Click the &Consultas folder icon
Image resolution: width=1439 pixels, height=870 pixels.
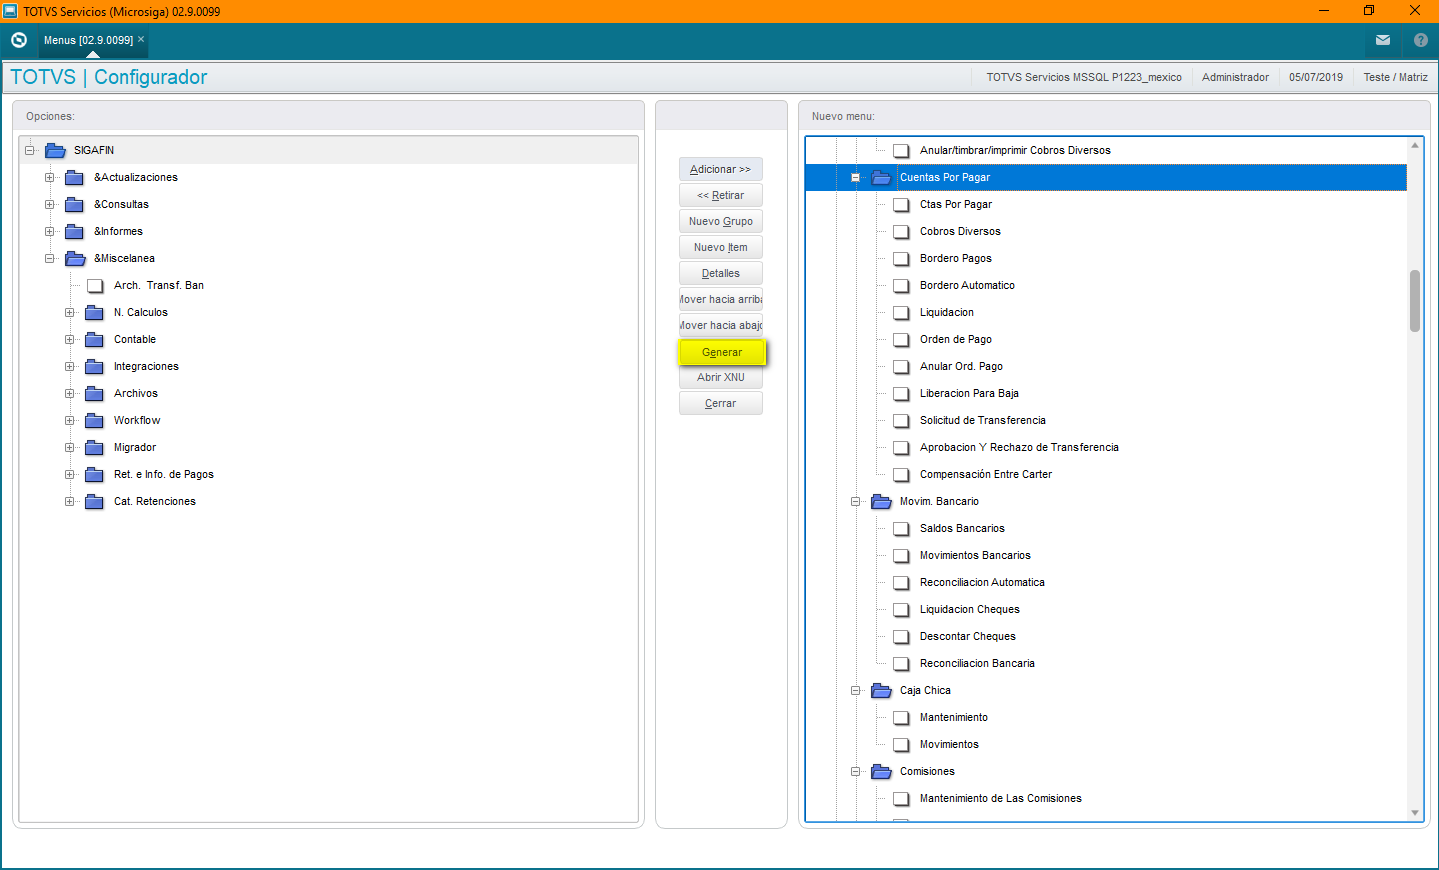(74, 204)
